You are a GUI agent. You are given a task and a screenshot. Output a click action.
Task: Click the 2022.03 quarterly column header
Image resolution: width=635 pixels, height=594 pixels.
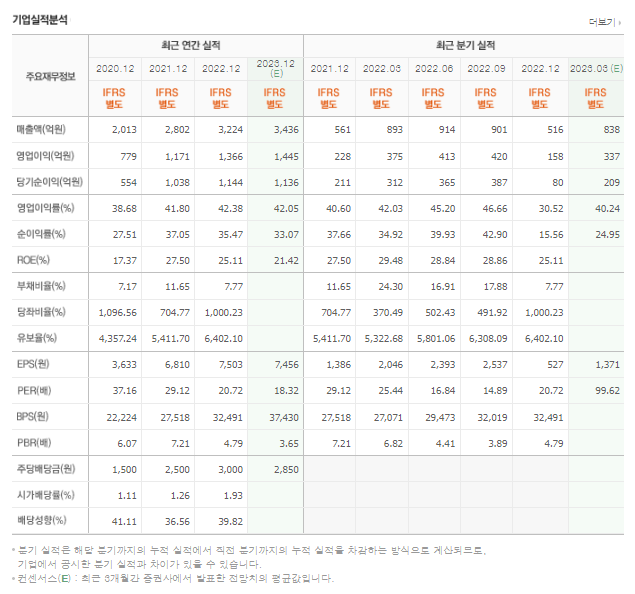click(x=382, y=69)
